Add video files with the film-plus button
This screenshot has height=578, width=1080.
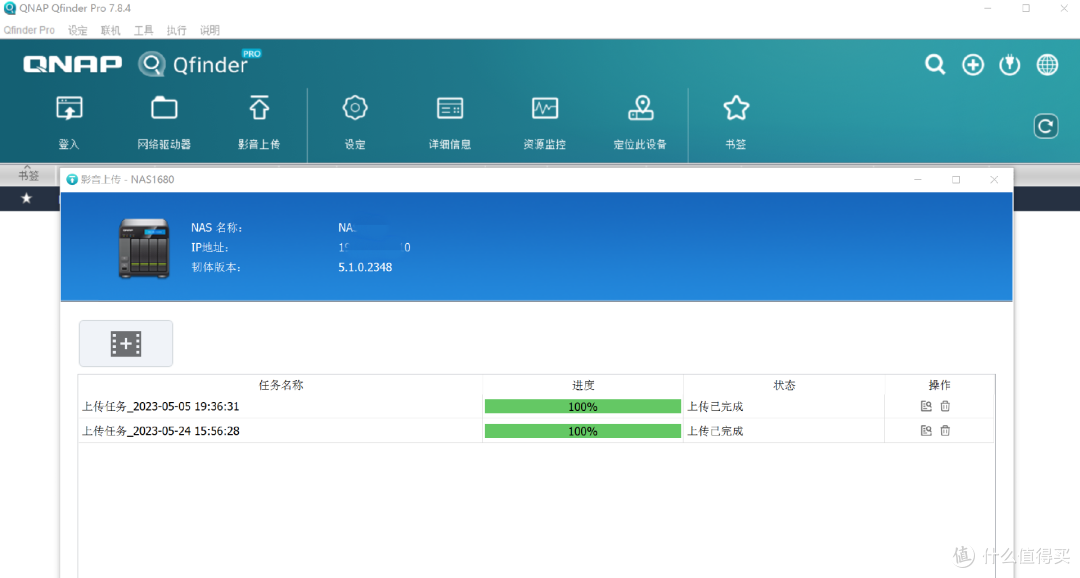(x=126, y=343)
